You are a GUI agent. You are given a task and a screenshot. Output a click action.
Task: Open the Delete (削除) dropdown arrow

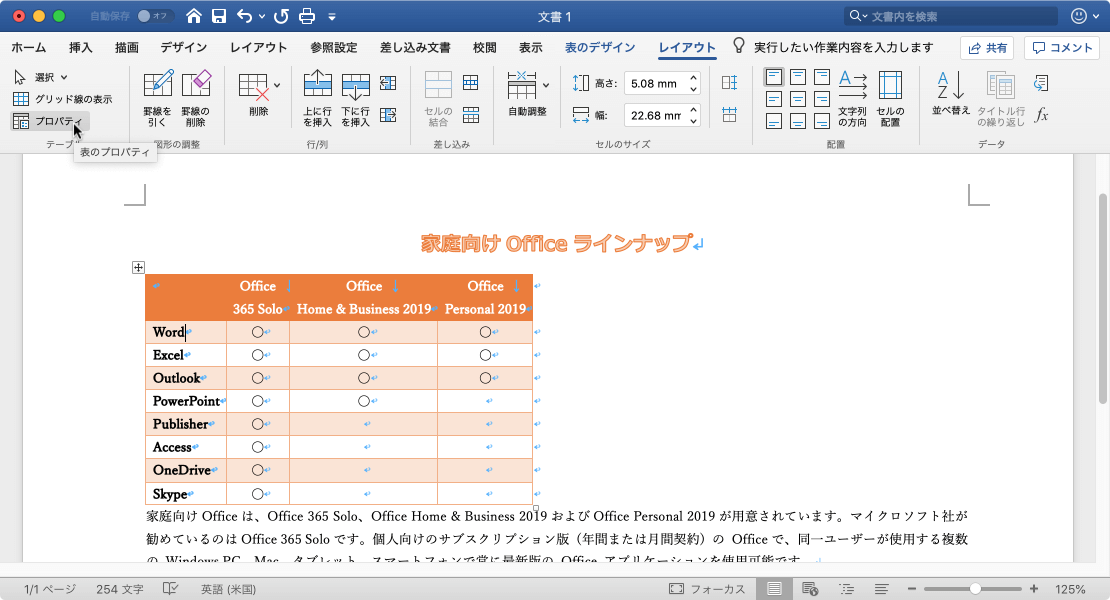click(x=277, y=85)
